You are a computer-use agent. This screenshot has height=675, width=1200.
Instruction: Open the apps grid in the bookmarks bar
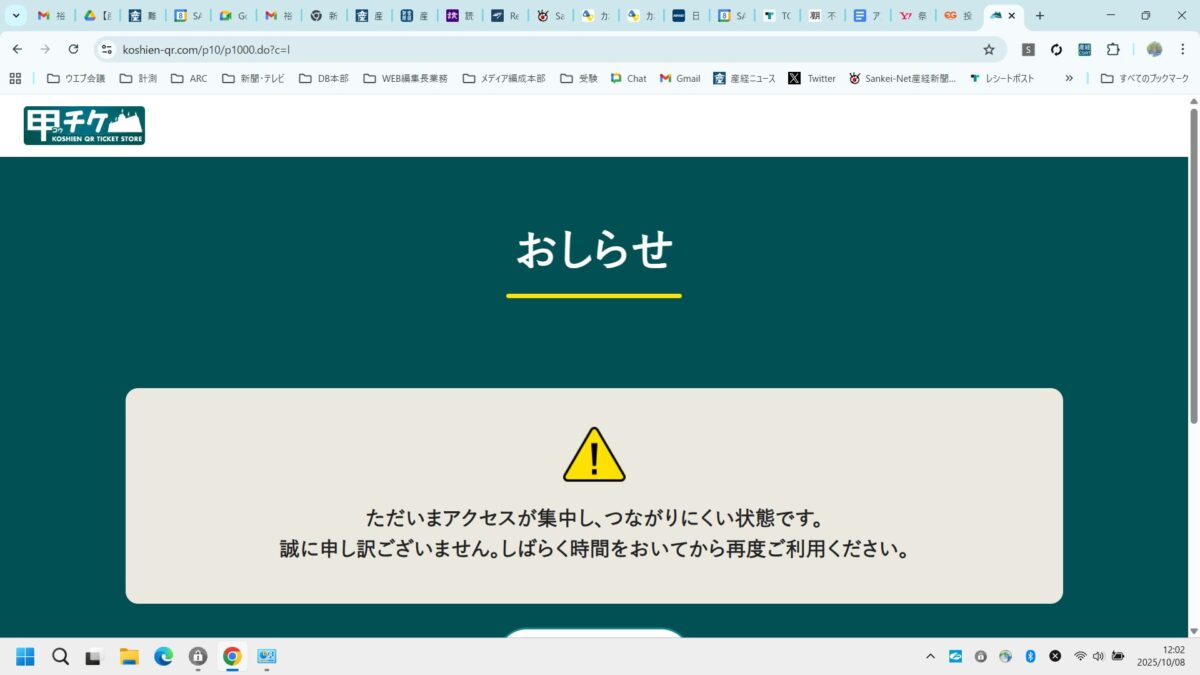[x=16, y=78]
